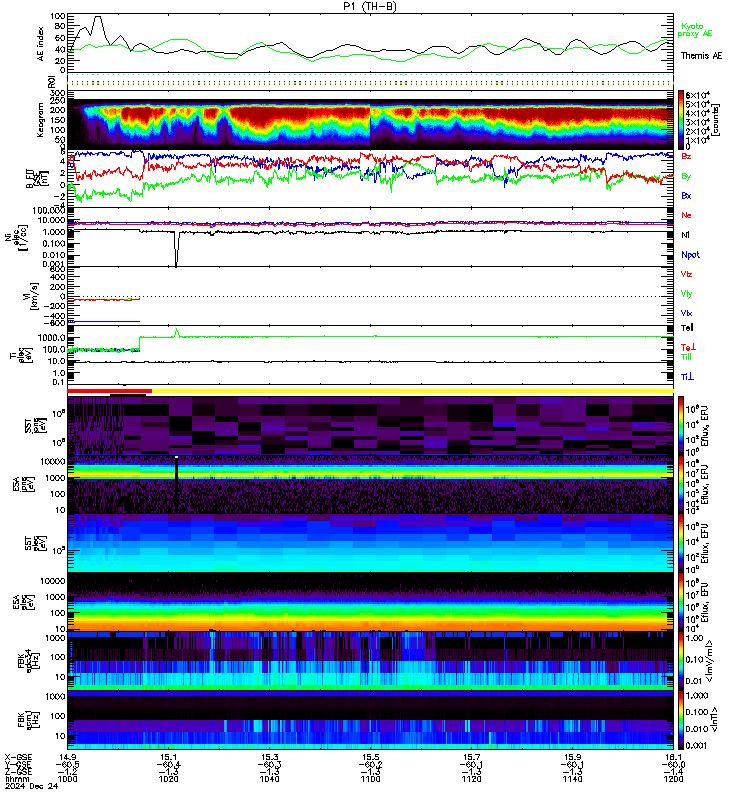Select the blue "Bx" legend label
750x800 pixels.
(x=686, y=196)
